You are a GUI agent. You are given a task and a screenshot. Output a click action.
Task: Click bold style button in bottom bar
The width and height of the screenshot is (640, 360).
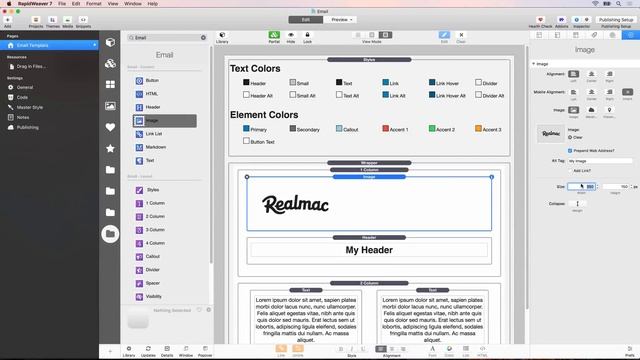point(341,349)
